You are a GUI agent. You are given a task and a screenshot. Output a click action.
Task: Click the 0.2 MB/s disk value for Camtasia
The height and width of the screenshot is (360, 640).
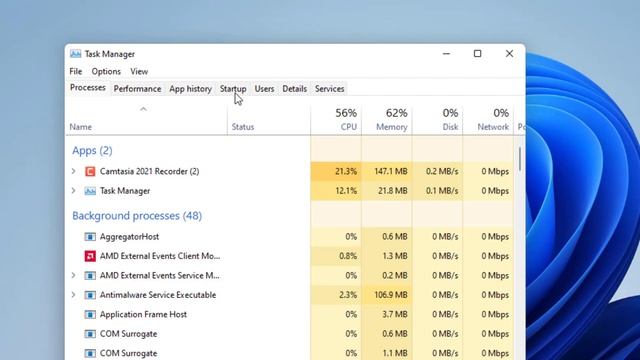(x=442, y=171)
